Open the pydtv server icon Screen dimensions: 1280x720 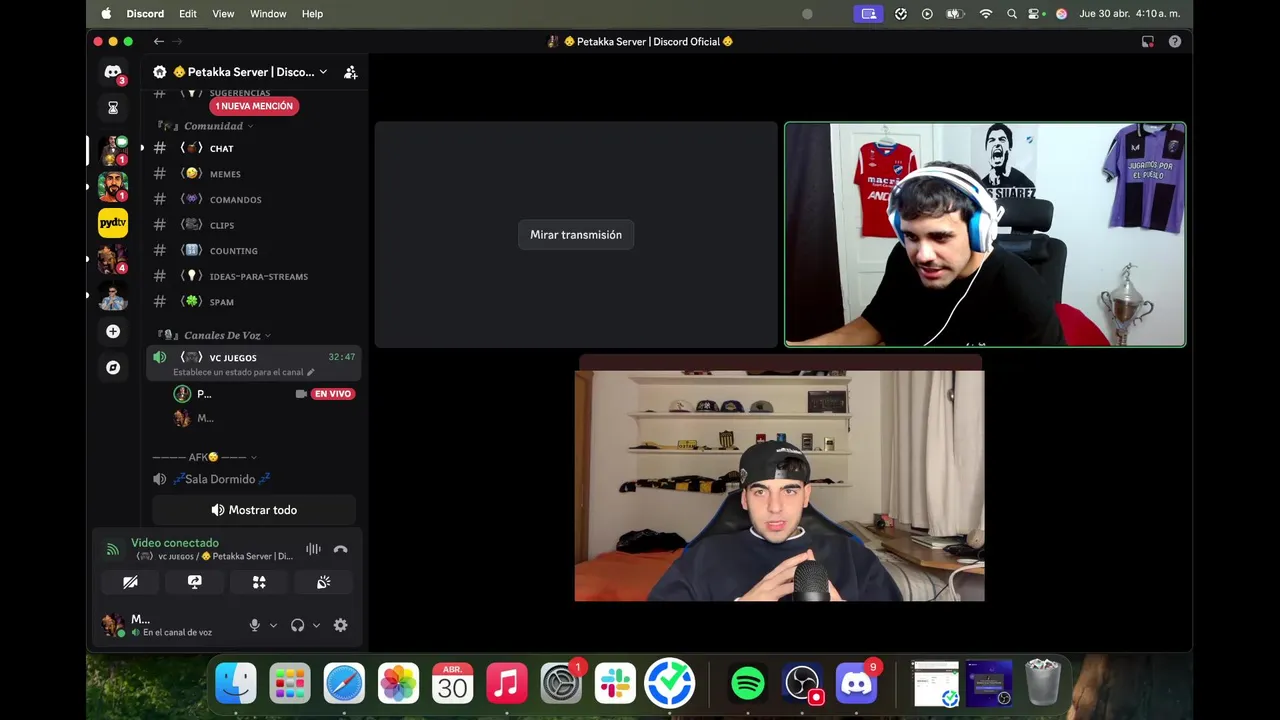pyautogui.click(x=113, y=222)
